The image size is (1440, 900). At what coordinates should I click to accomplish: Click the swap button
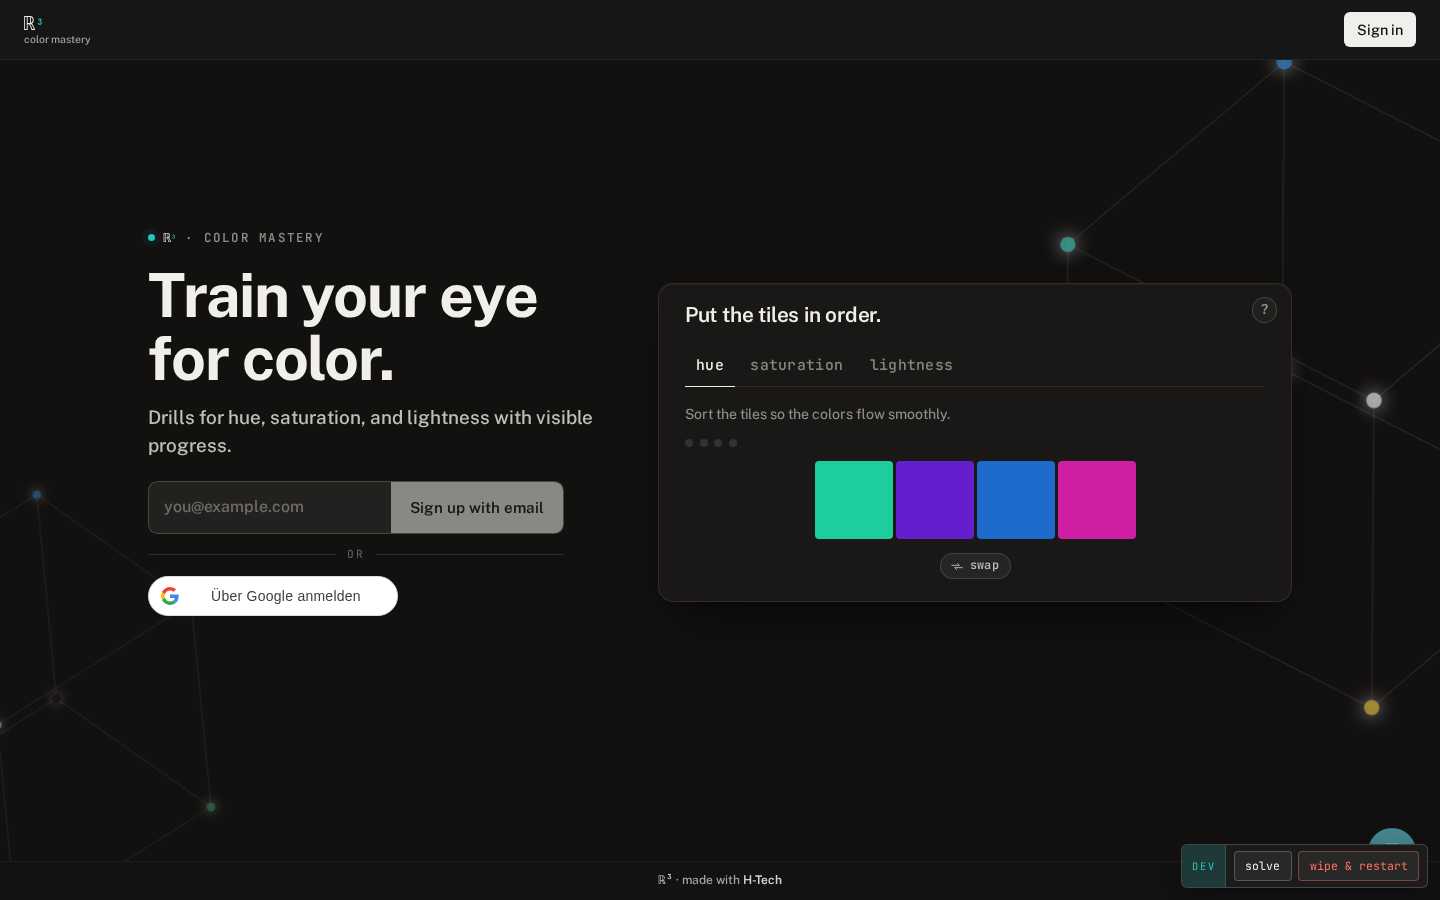point(975,566)
